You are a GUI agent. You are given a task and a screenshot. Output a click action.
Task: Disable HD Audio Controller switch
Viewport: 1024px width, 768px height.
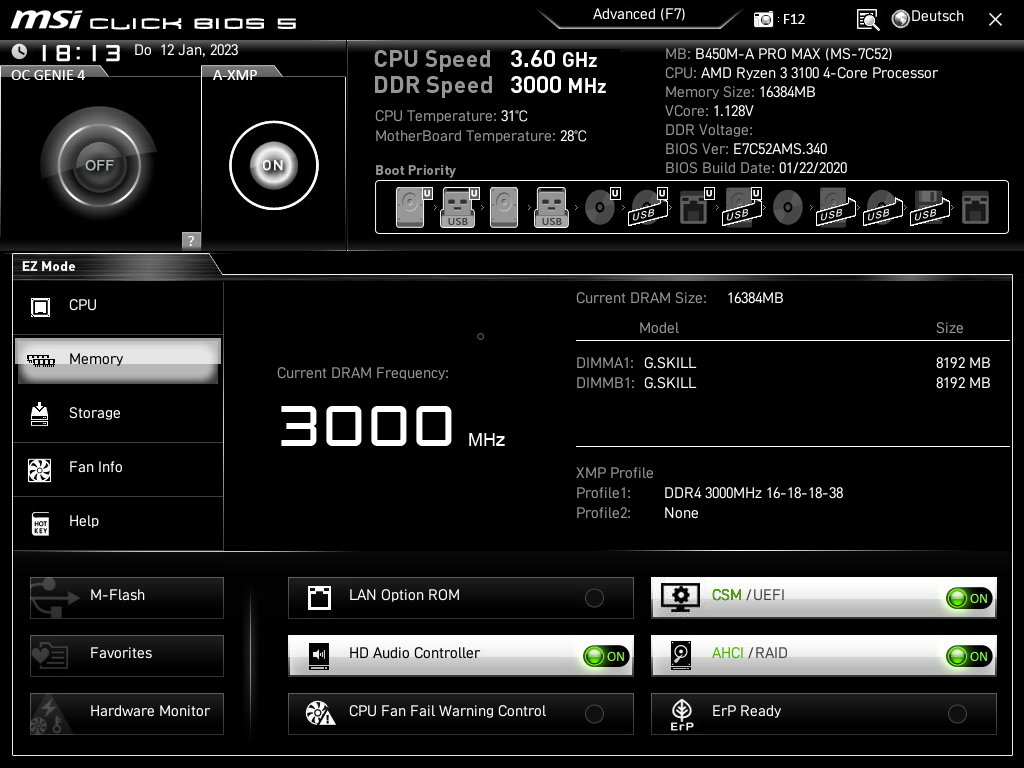click(x=606, y=656)
